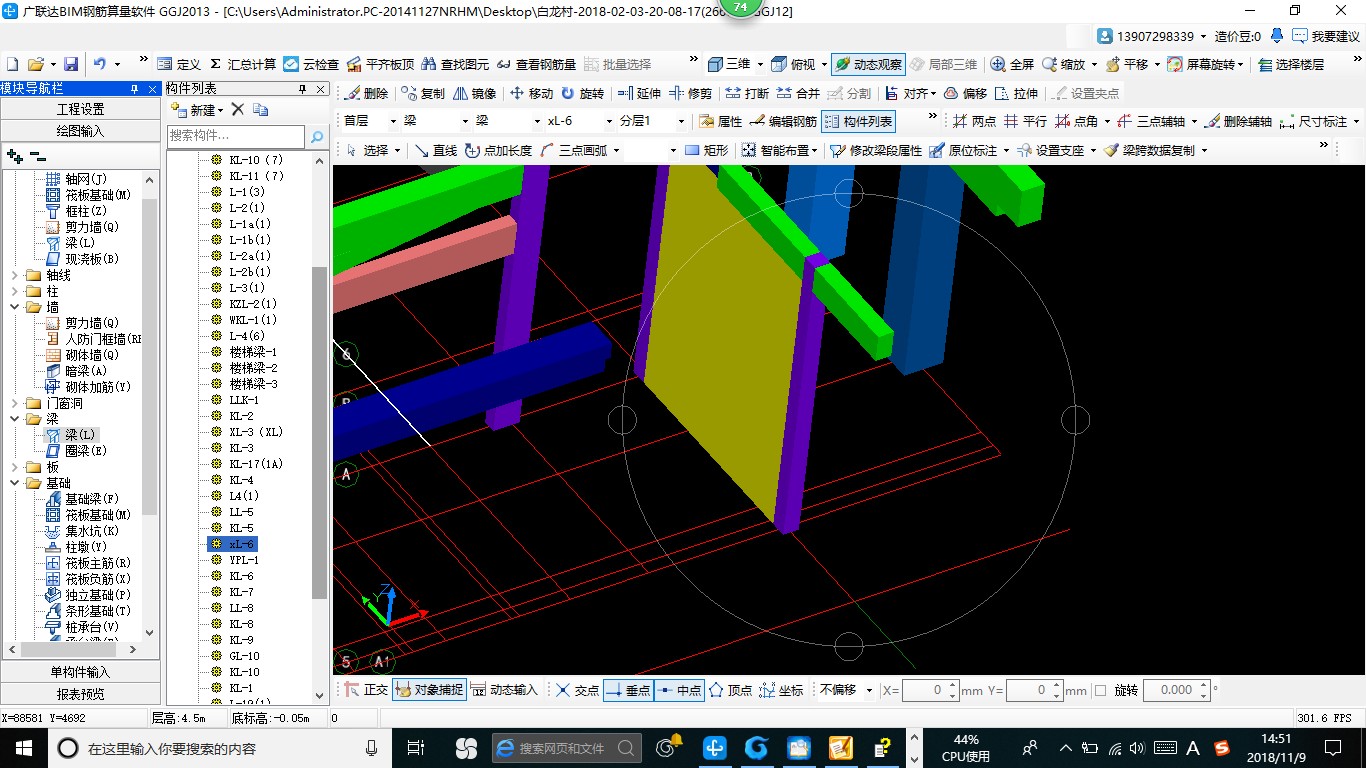Select the 修剪 trim tool

pos(690,93)
